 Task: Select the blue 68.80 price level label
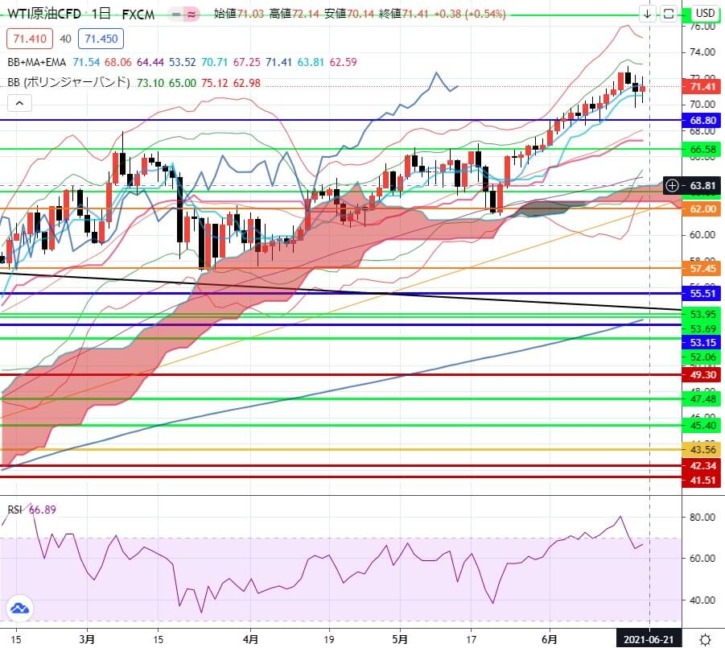tap(703, 120)
